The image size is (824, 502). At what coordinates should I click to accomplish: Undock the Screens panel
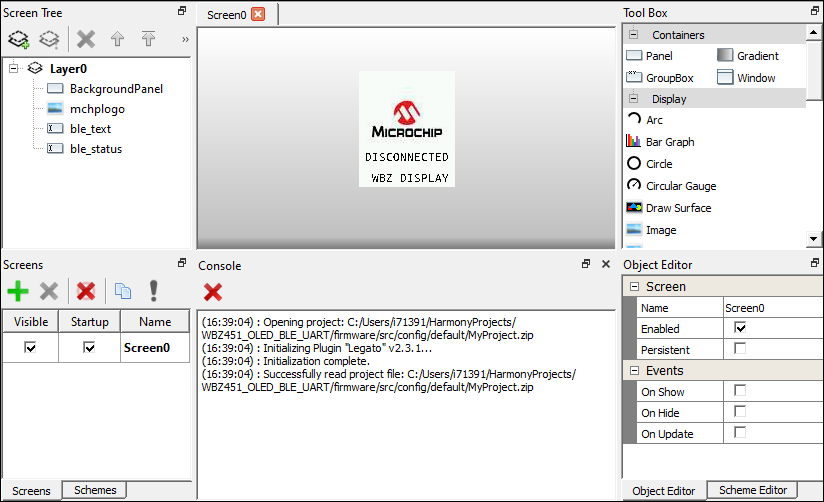tap(182, 262)
